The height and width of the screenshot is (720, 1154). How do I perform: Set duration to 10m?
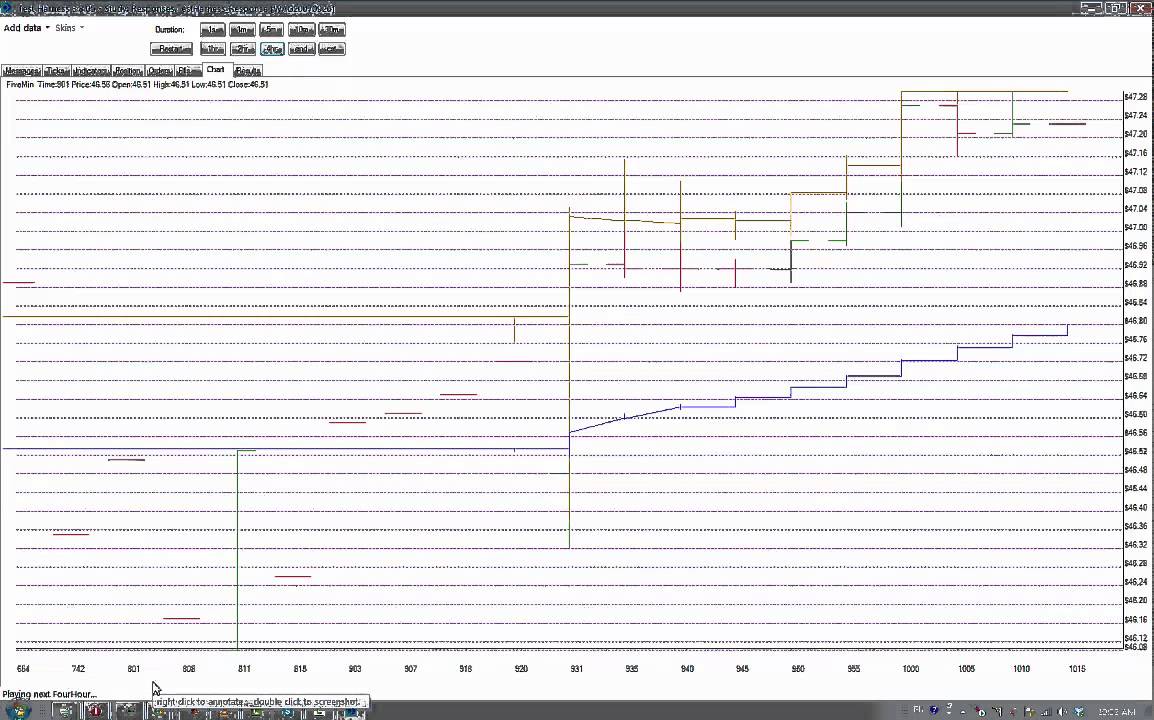(x=302, y=30)
